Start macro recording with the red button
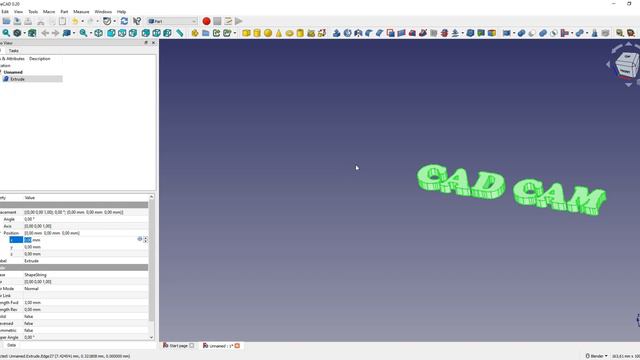640x360 pixels. [x=207, y=21]
